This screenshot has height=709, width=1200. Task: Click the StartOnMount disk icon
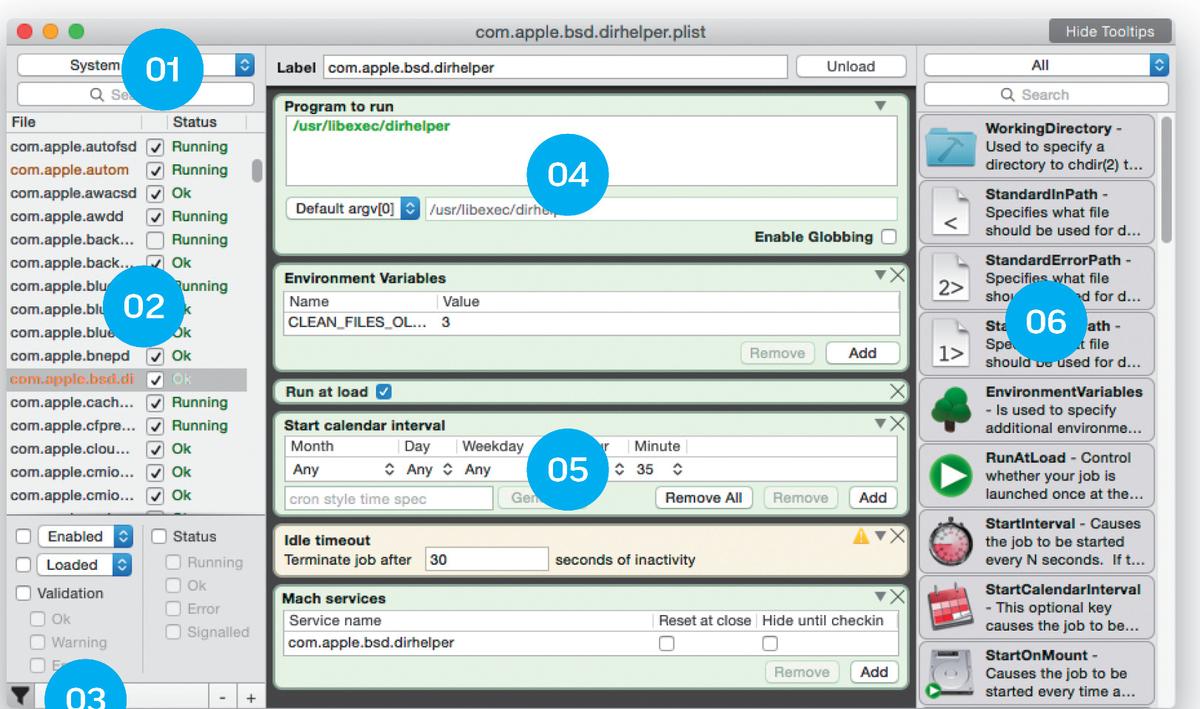(x=950, y=672)
